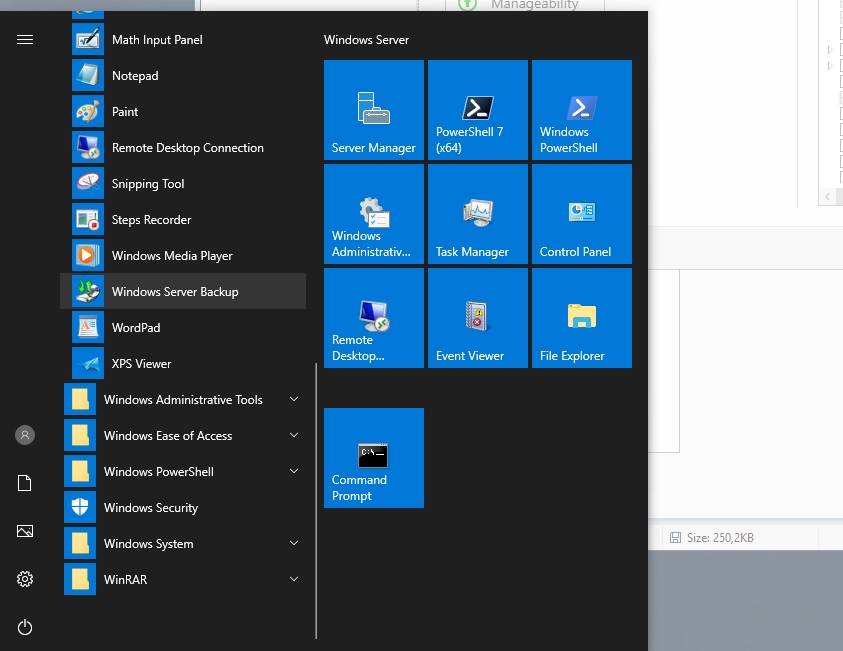The image size is (843, 651).
Task: Open the Server Manager tile
Action: click(x=374, y=110)
